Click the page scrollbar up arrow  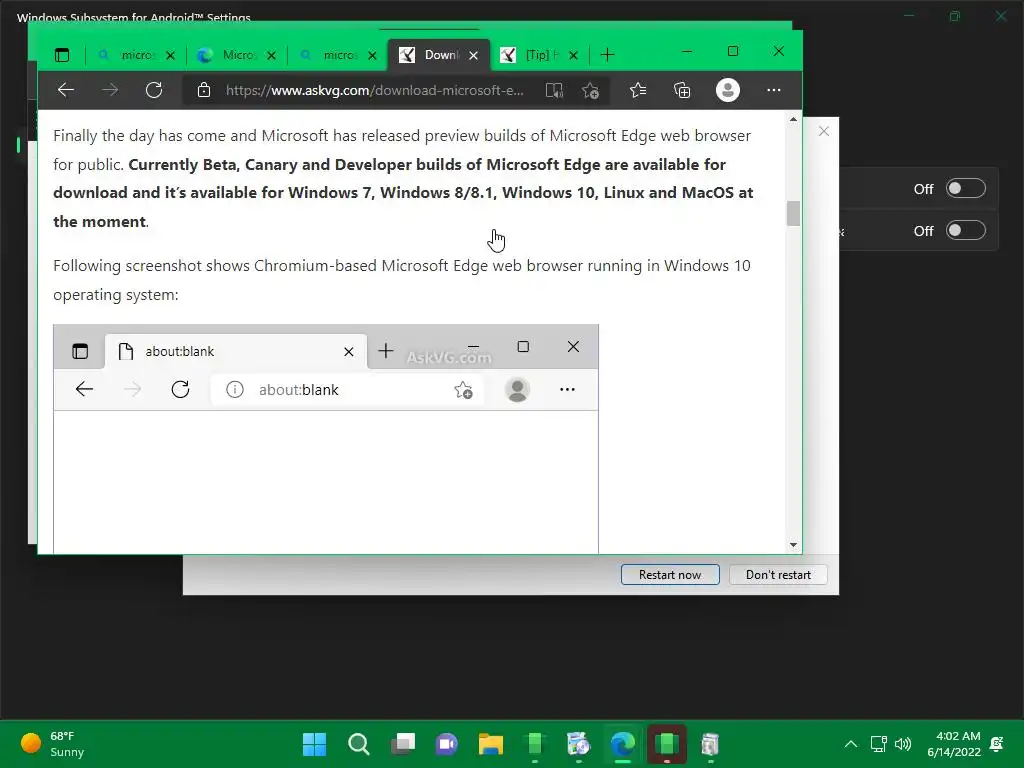point(793,120)
